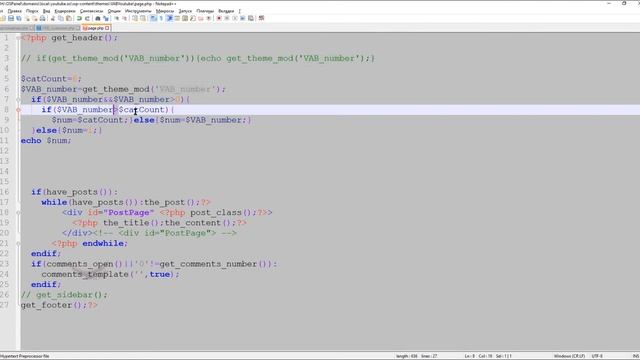Open the Плагины menu

point(205,11)
